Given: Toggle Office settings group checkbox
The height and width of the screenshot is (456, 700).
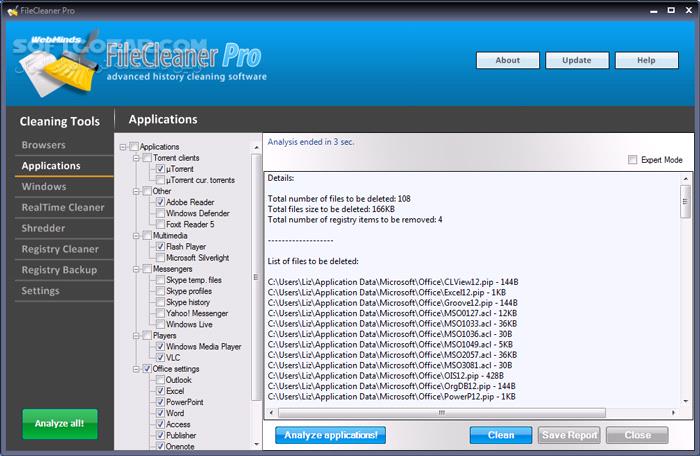Looking at the screenshot, I should (x=147, y=369).
